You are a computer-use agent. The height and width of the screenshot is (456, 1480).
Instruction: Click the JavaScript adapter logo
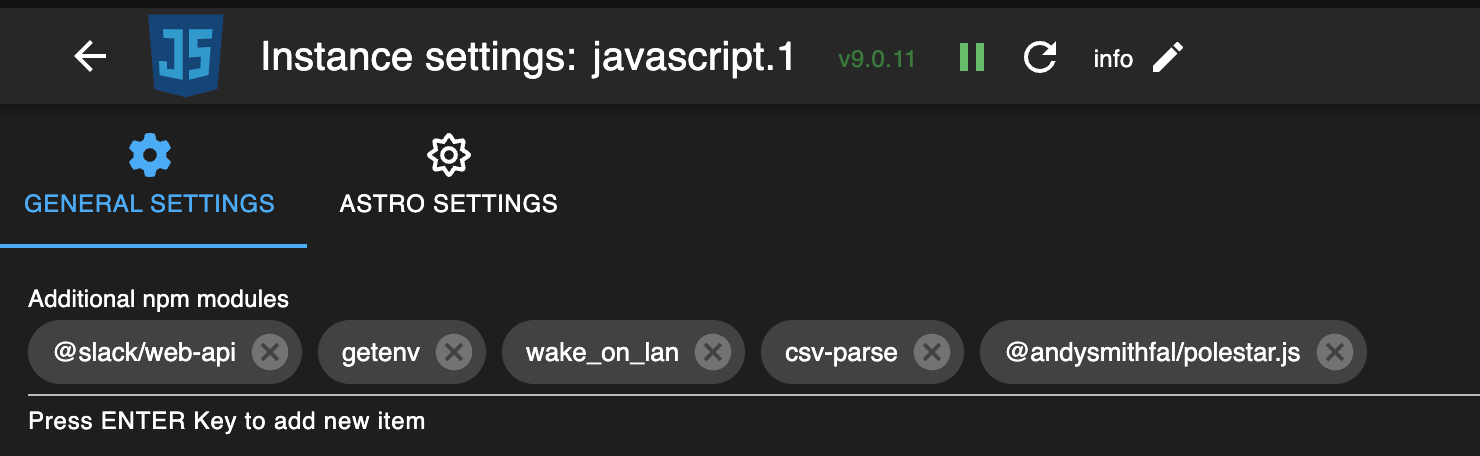click(x=185, y=56)
